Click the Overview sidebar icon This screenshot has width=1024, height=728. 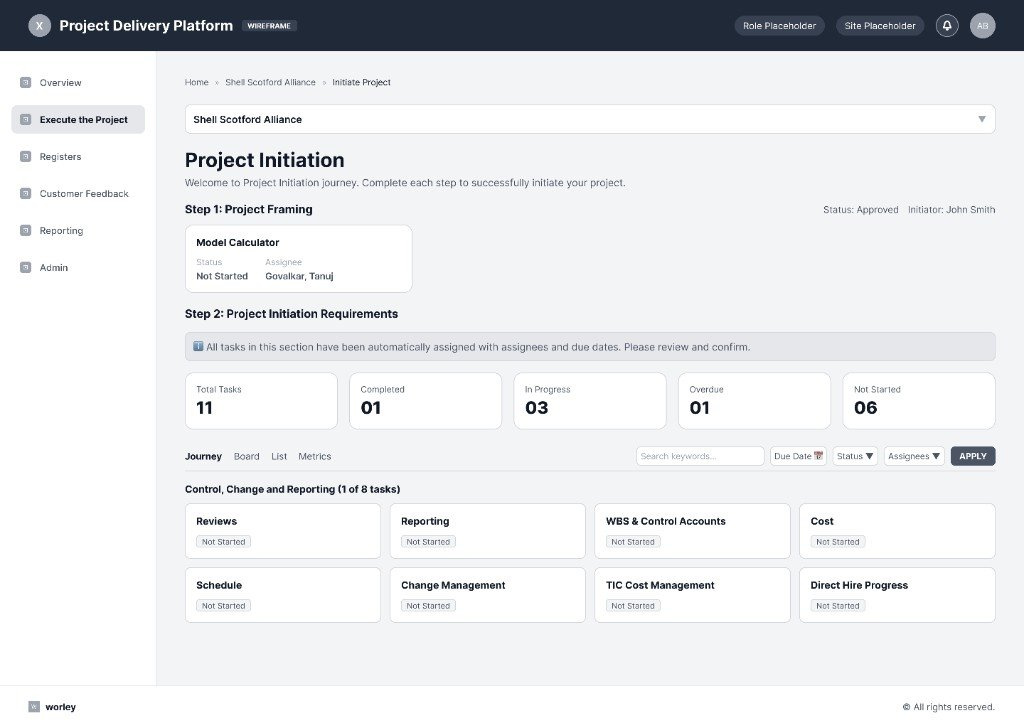[25, 82]
